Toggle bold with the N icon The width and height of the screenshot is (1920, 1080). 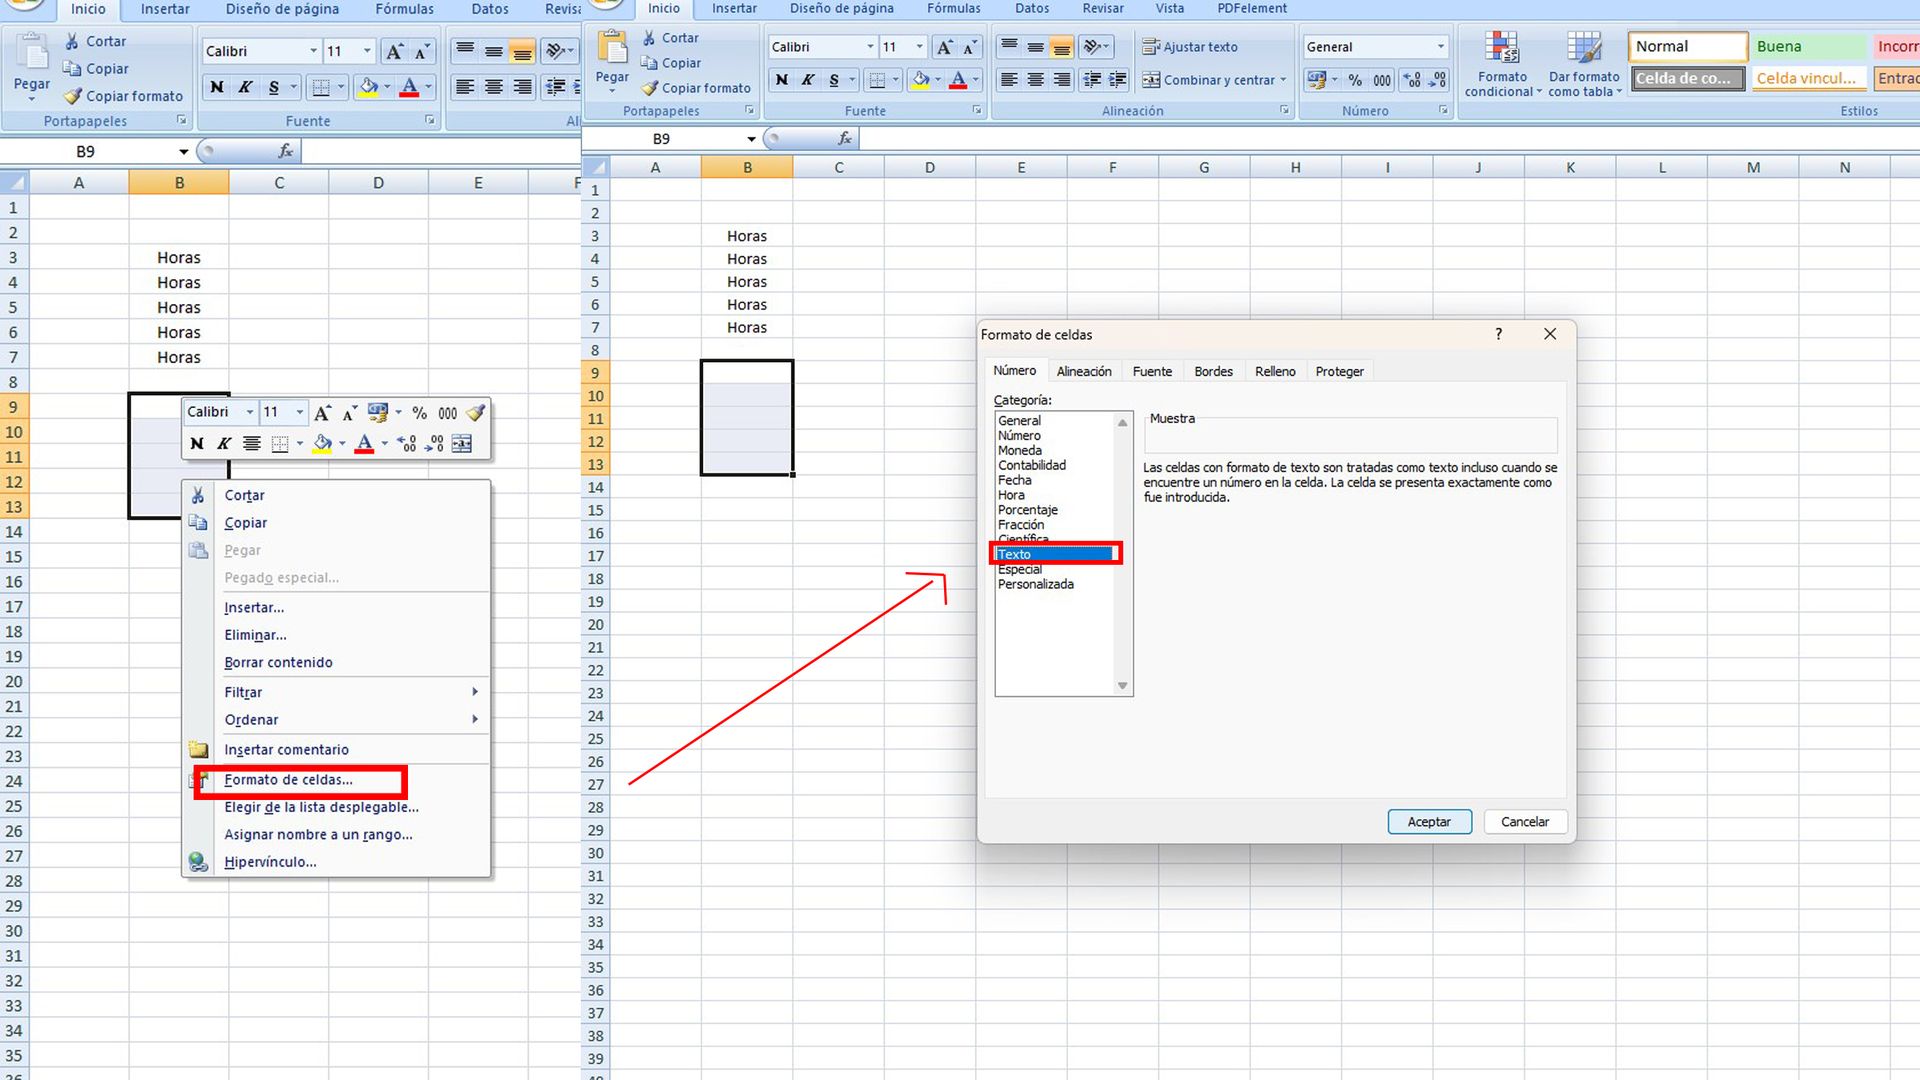point(216,87)
